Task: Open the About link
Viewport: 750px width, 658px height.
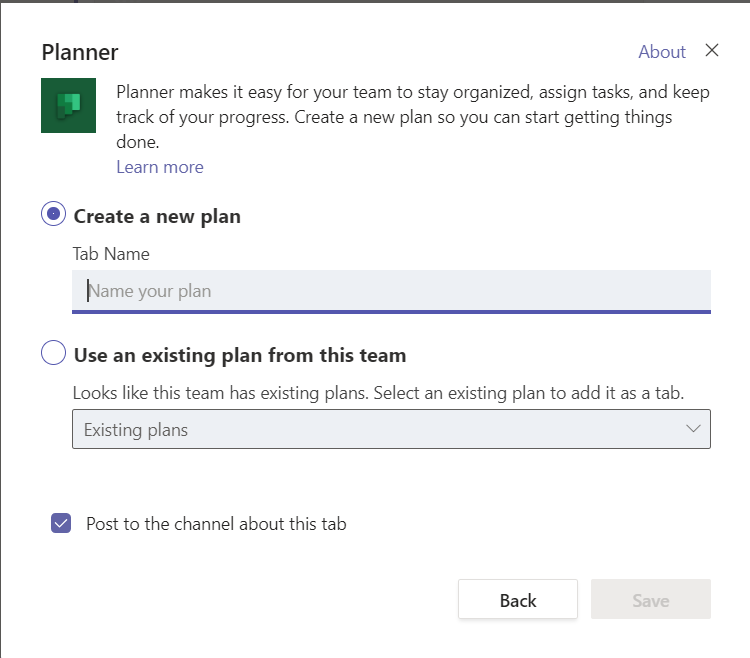Action: tap(662, 52)
